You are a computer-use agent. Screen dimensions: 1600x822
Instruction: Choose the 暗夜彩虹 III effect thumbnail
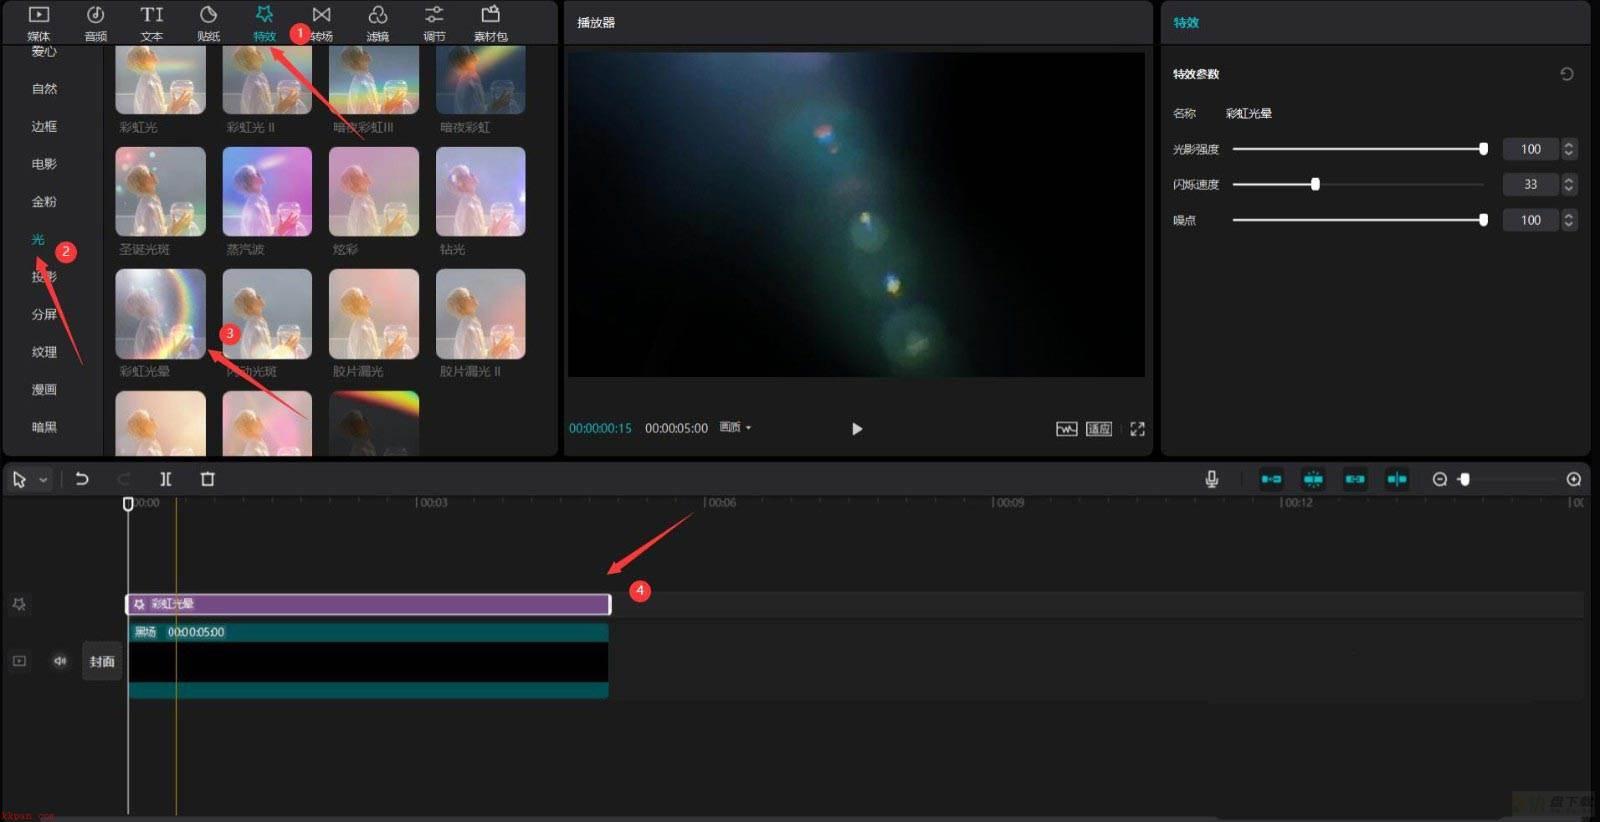point(374,80)
